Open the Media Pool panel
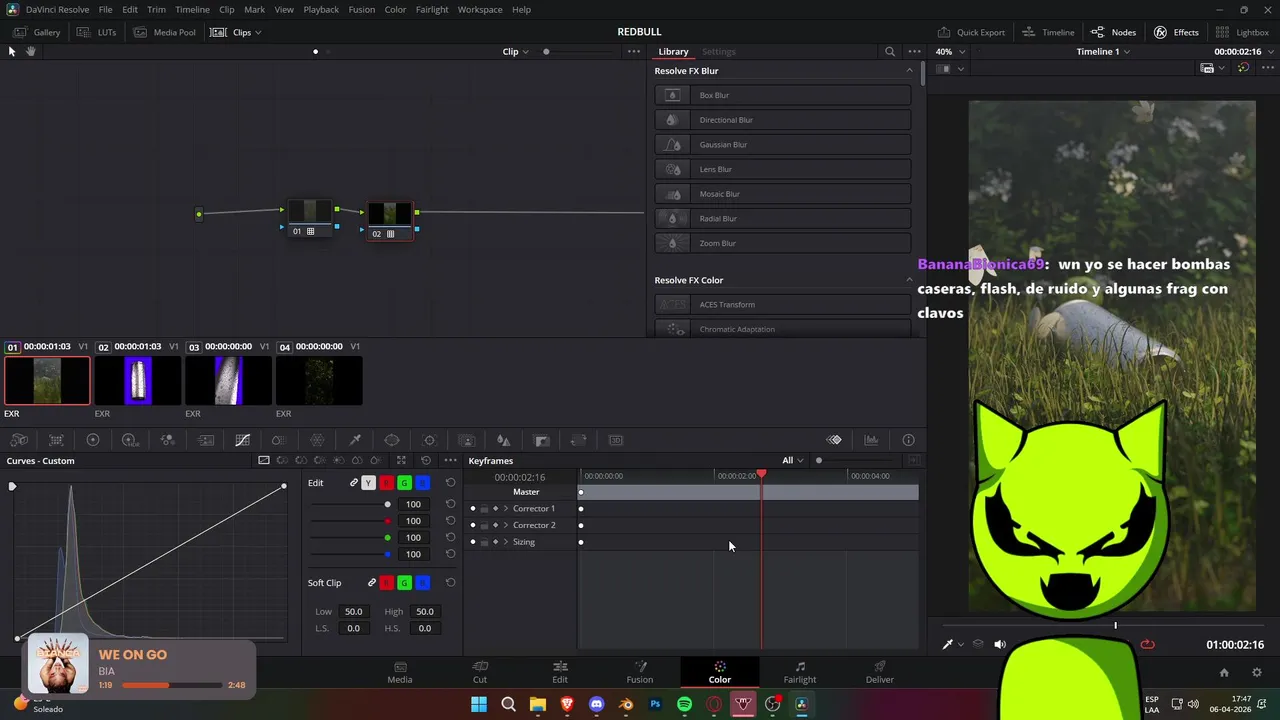Image resolution: width=1280 pixels, height=720 pixels. 164,32
